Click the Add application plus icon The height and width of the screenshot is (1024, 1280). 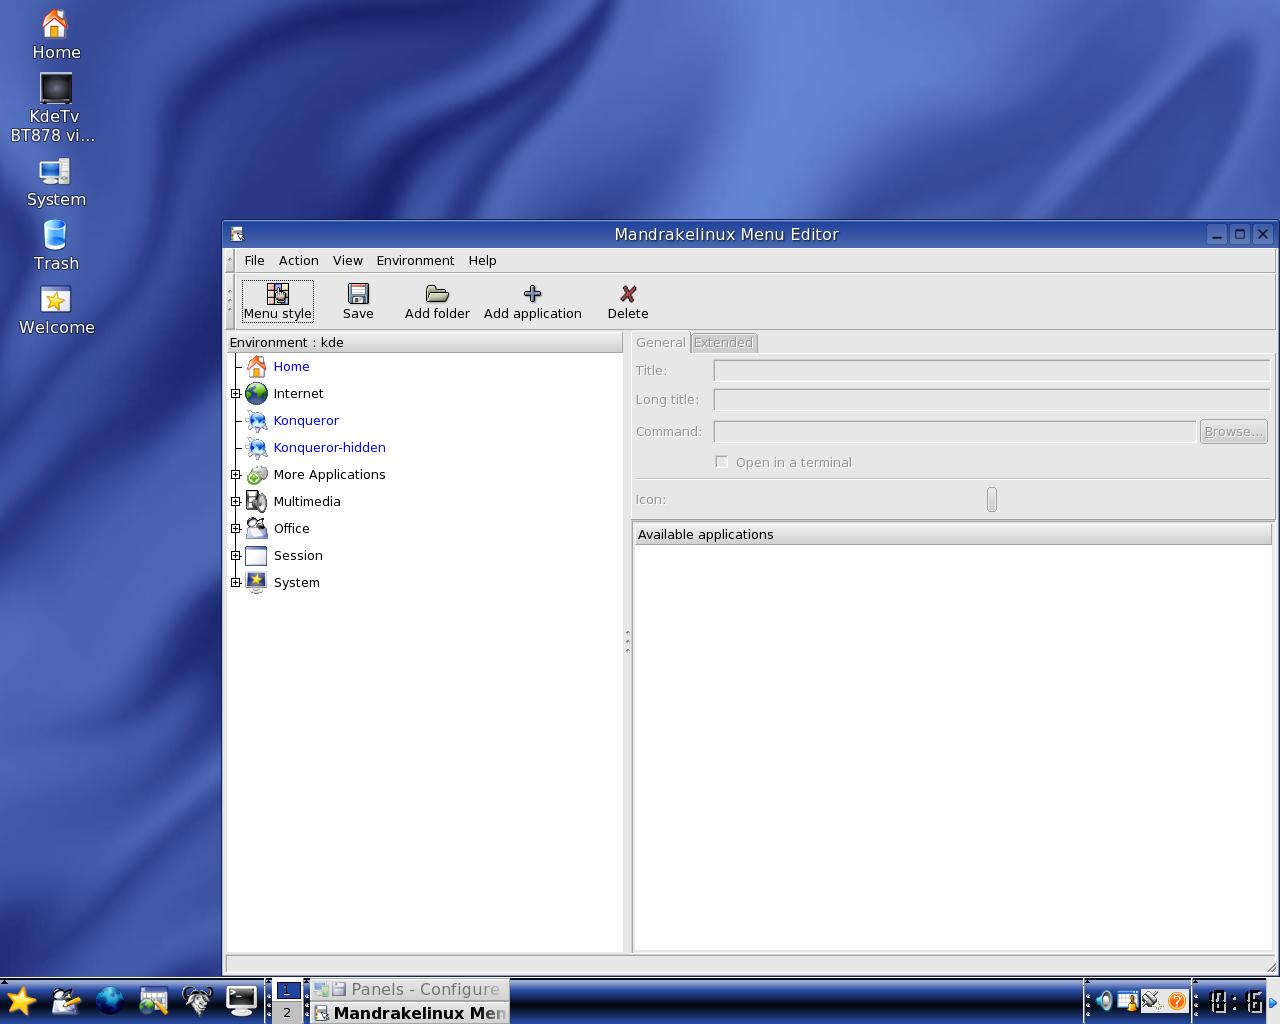[532, 293]
